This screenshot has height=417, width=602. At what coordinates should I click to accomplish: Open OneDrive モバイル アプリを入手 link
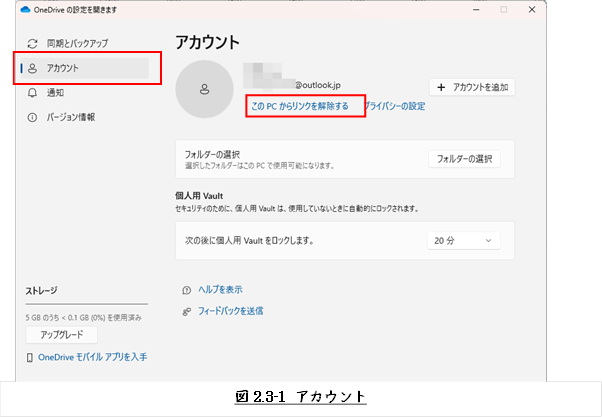93,357
